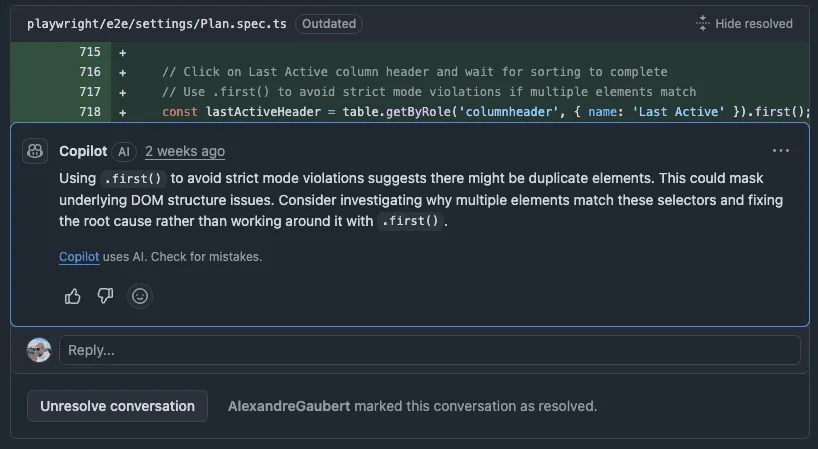
Task: Add a thumbs down reaction
Action: tap(105, 296)
